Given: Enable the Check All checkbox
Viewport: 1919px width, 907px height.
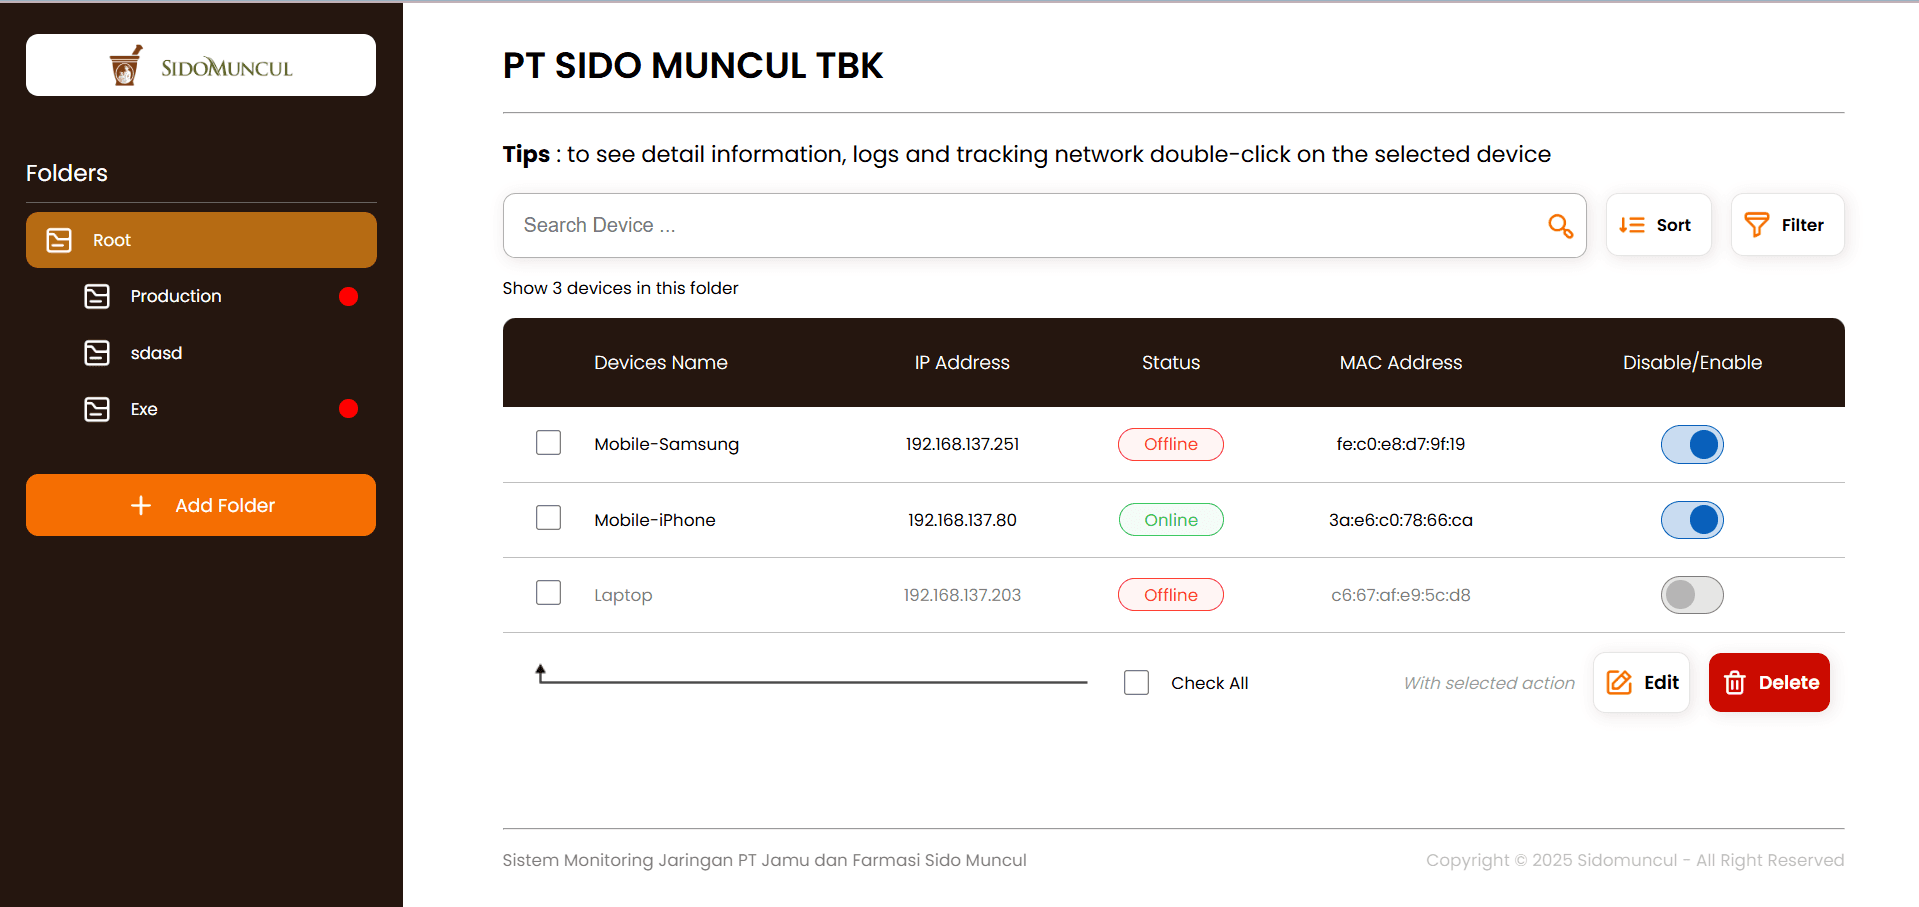Looking at the screenshot, I should tap(1136, 683).
